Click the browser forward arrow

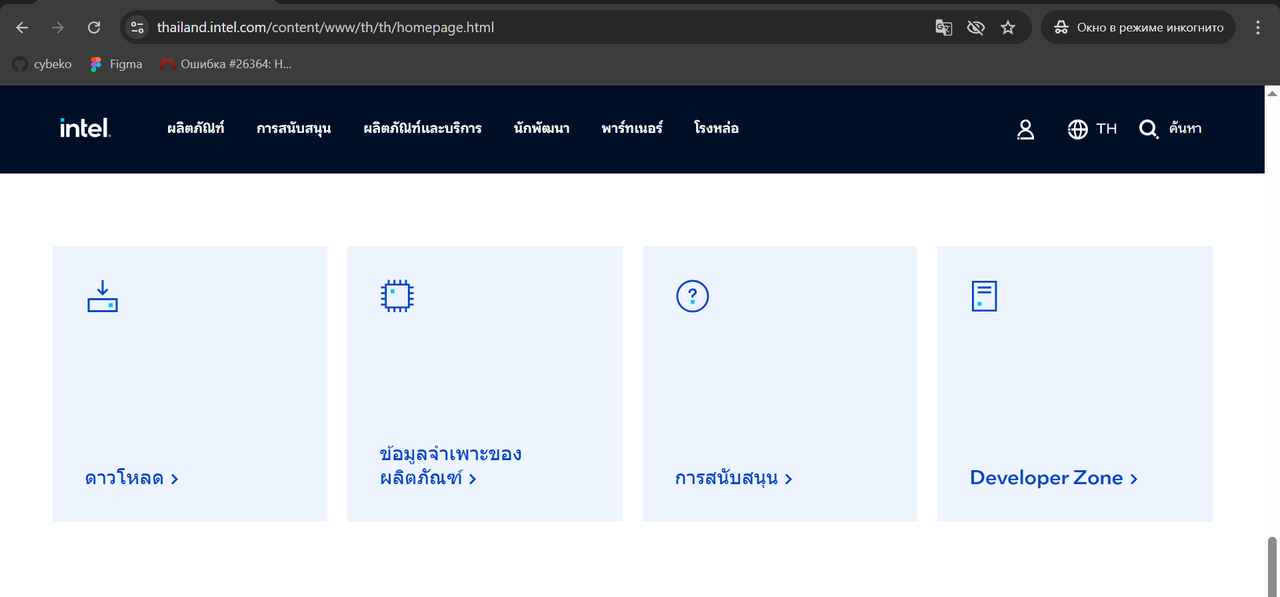point(58,27)
